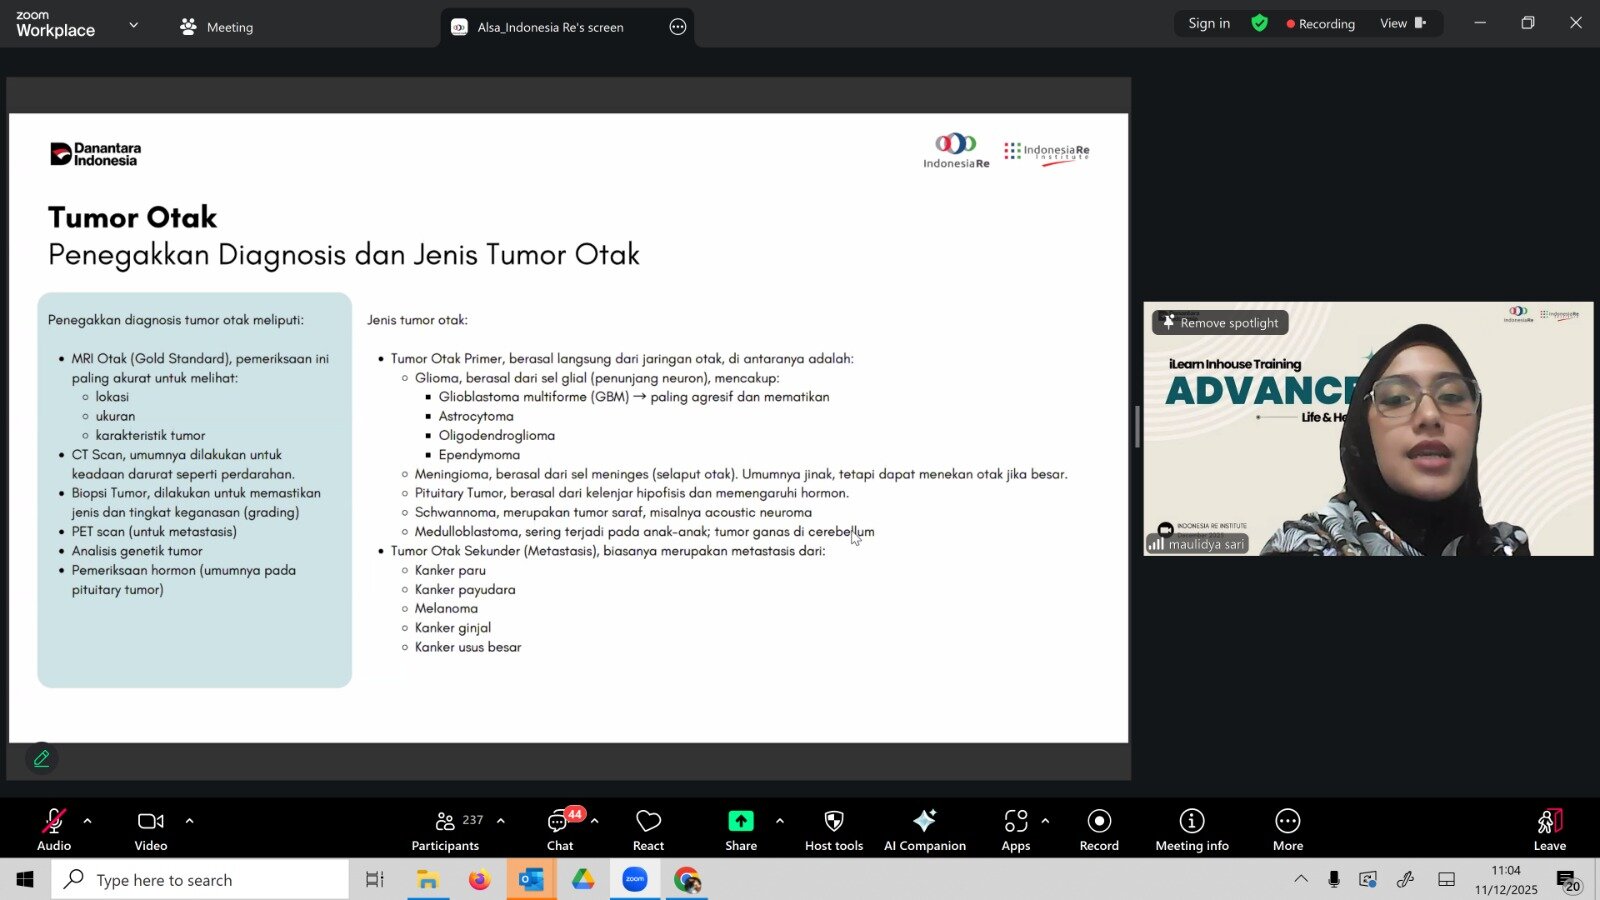Expand audio options arrow next to Audio
Screen dimensions: 1600x900
pyautogui.click(x=88, y=821)
